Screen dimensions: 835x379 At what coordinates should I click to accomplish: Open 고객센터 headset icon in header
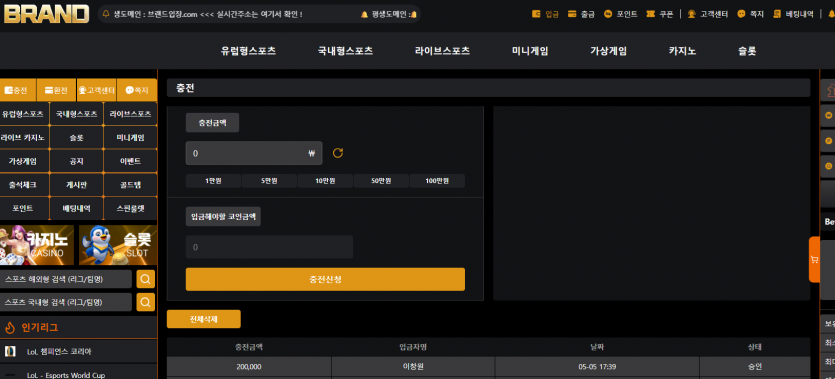(x=692, y=14)
